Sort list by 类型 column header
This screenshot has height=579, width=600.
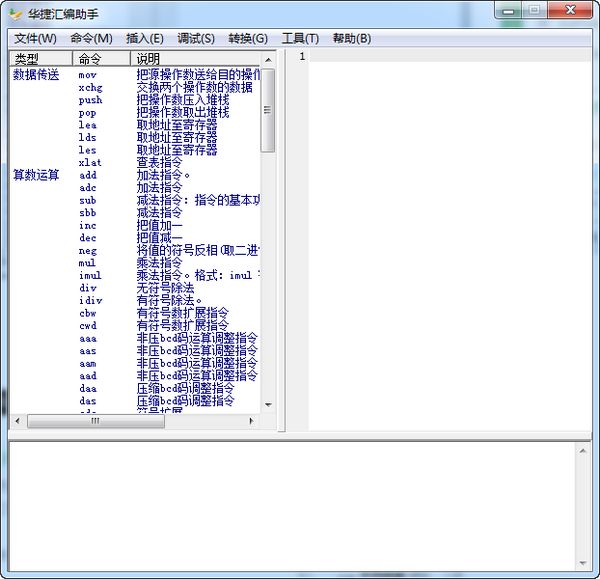[40, 59]
